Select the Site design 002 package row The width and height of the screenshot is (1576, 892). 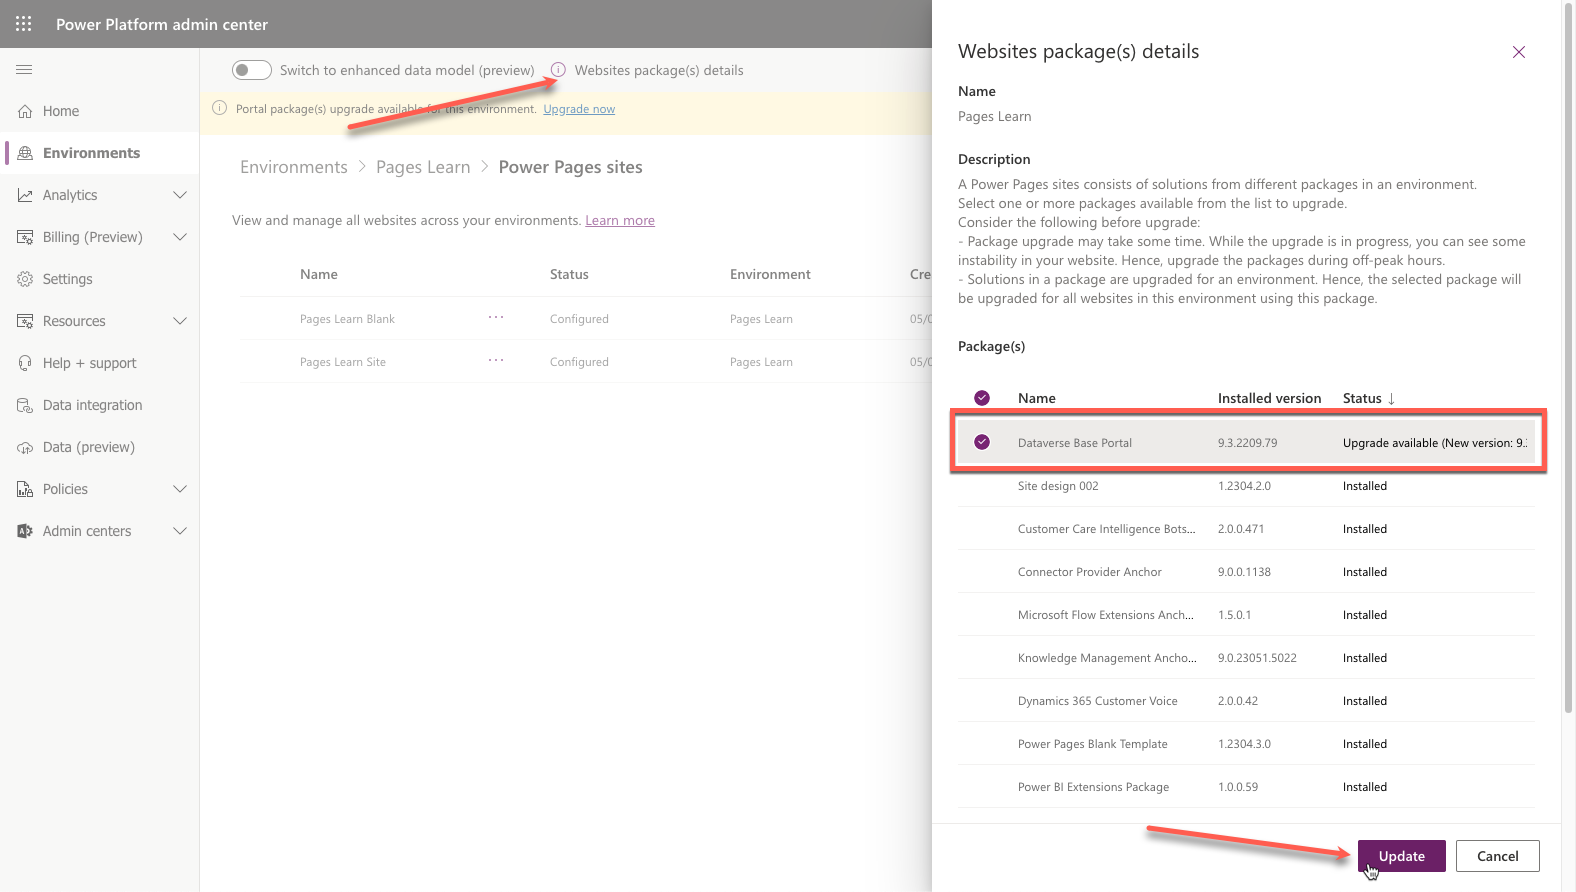click(x=1246, y=486)
